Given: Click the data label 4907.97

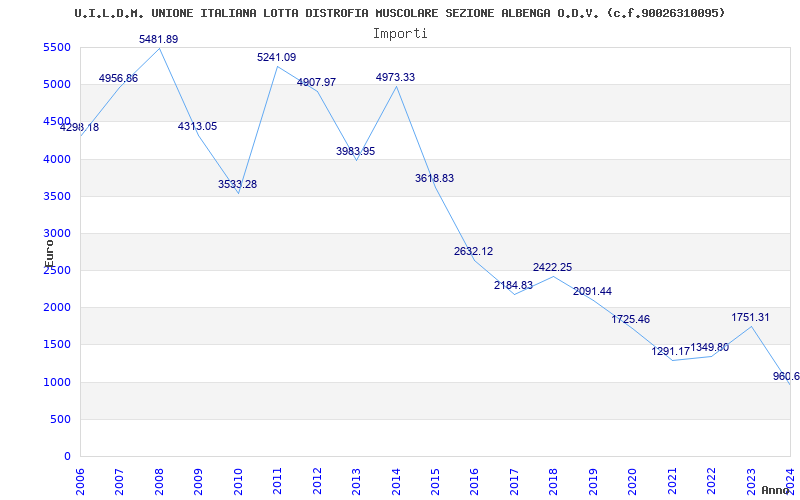Looking at the screenshot, I should tap(316, 82).
